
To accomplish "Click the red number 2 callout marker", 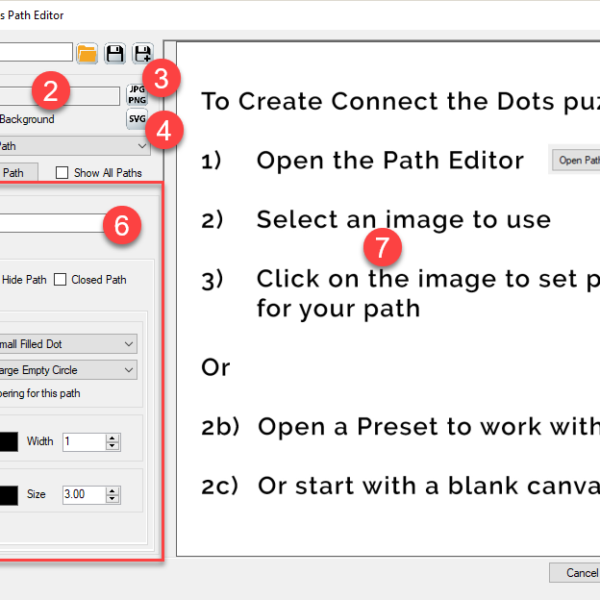I will (x=50, y=92).
